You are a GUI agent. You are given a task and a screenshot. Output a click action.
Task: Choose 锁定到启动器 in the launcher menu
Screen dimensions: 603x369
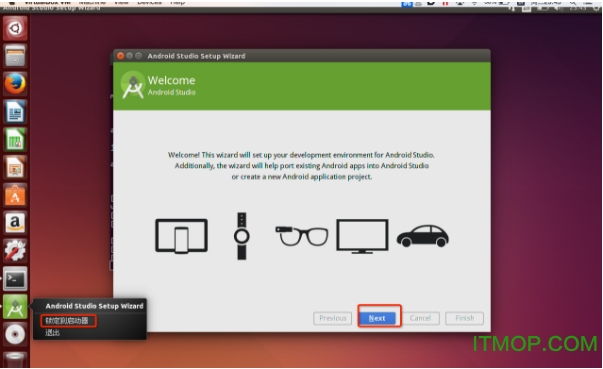point(67,321)
